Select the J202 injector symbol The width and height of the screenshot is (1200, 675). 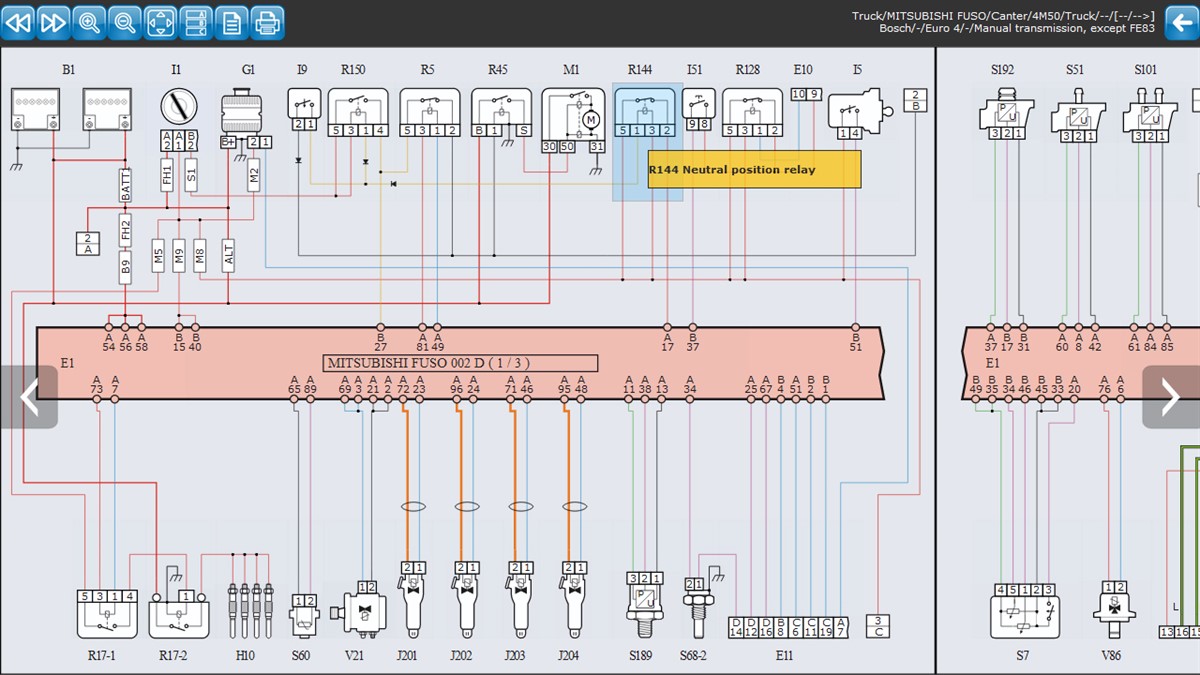pos(466,600)
